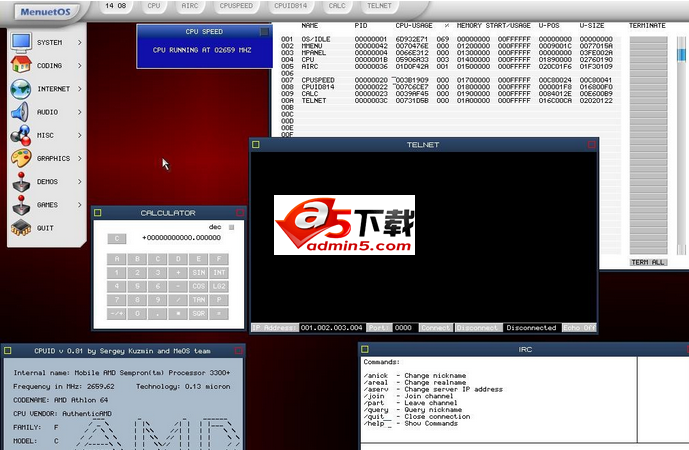Expand the INTERNET submenu arrow

80,89
